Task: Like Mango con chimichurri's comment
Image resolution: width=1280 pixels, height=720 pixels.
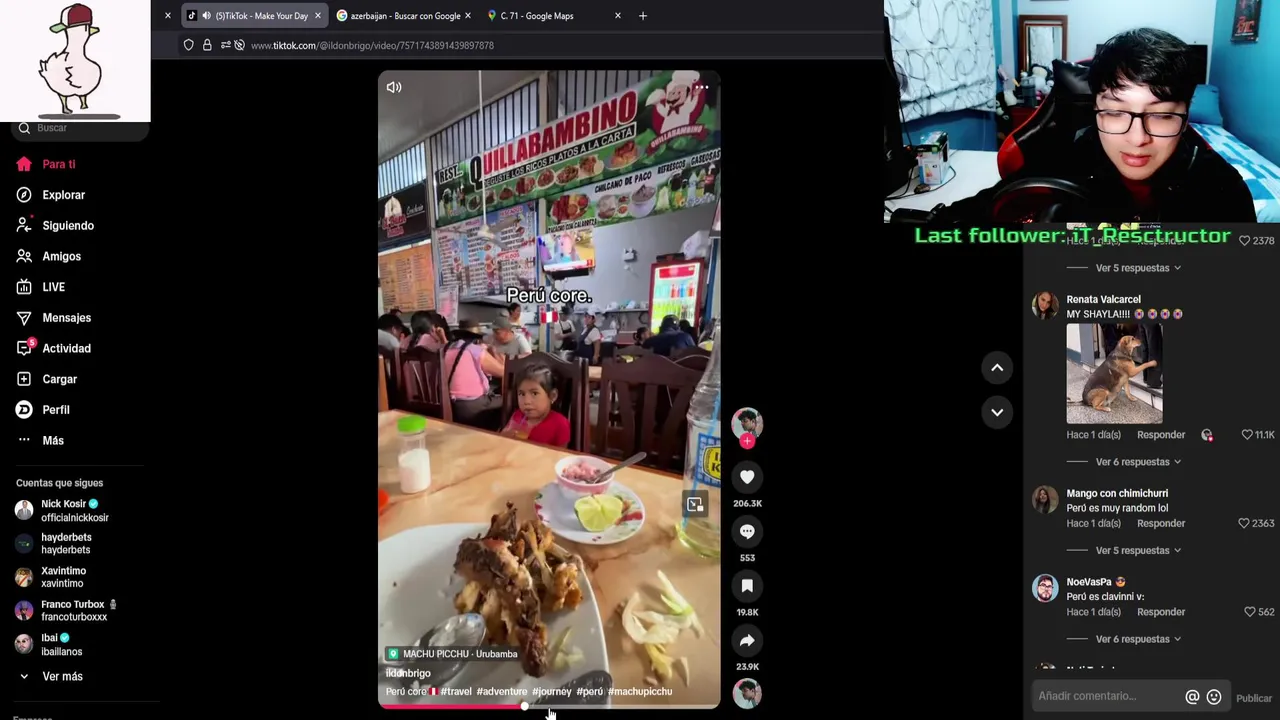Action: tap(1244, 523)
